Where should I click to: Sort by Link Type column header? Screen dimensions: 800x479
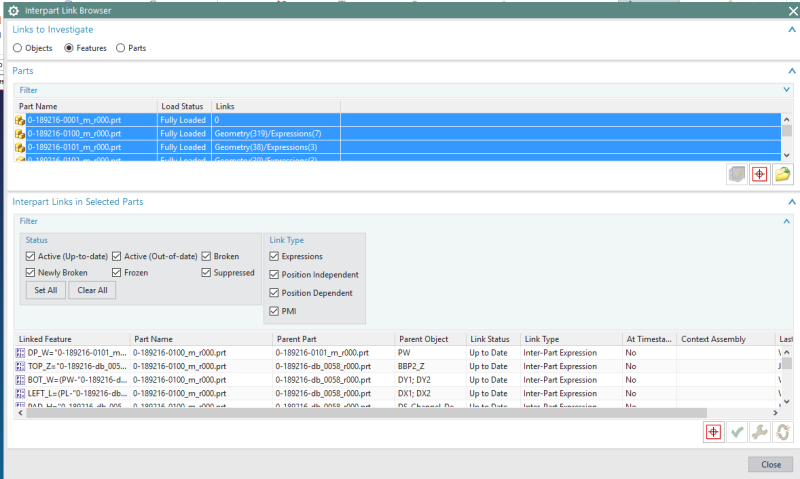click(x=571, y=339)
